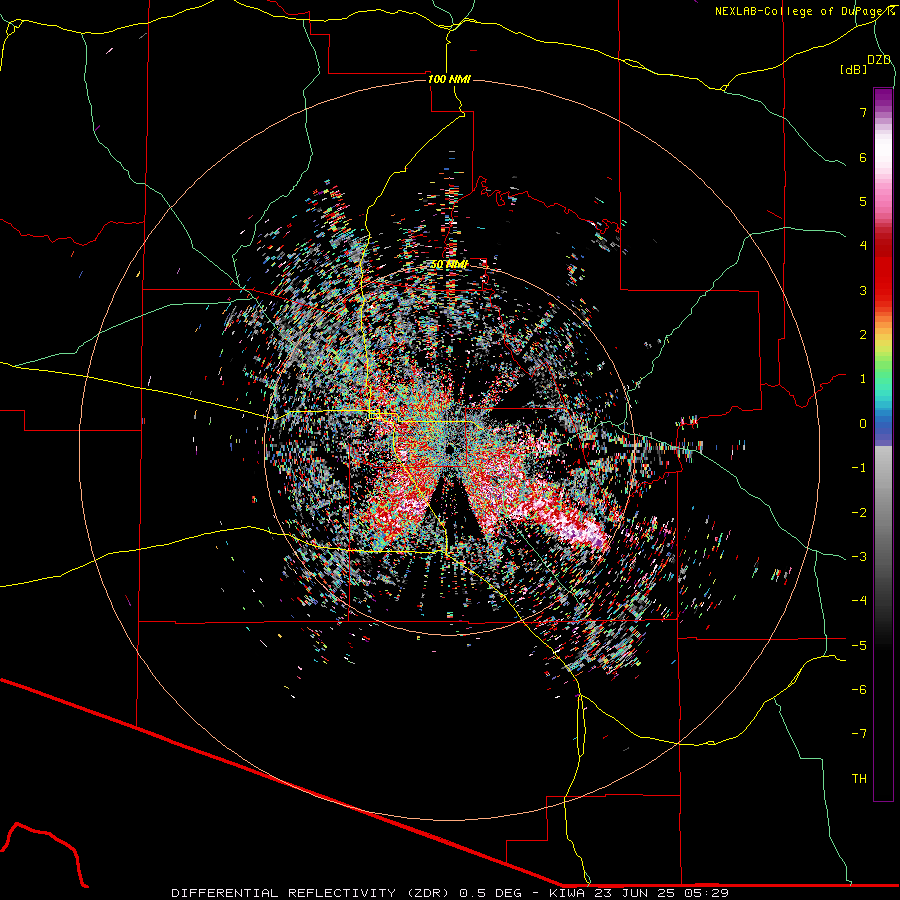Click the [dB] unit label above the scale

pos(853,69)
